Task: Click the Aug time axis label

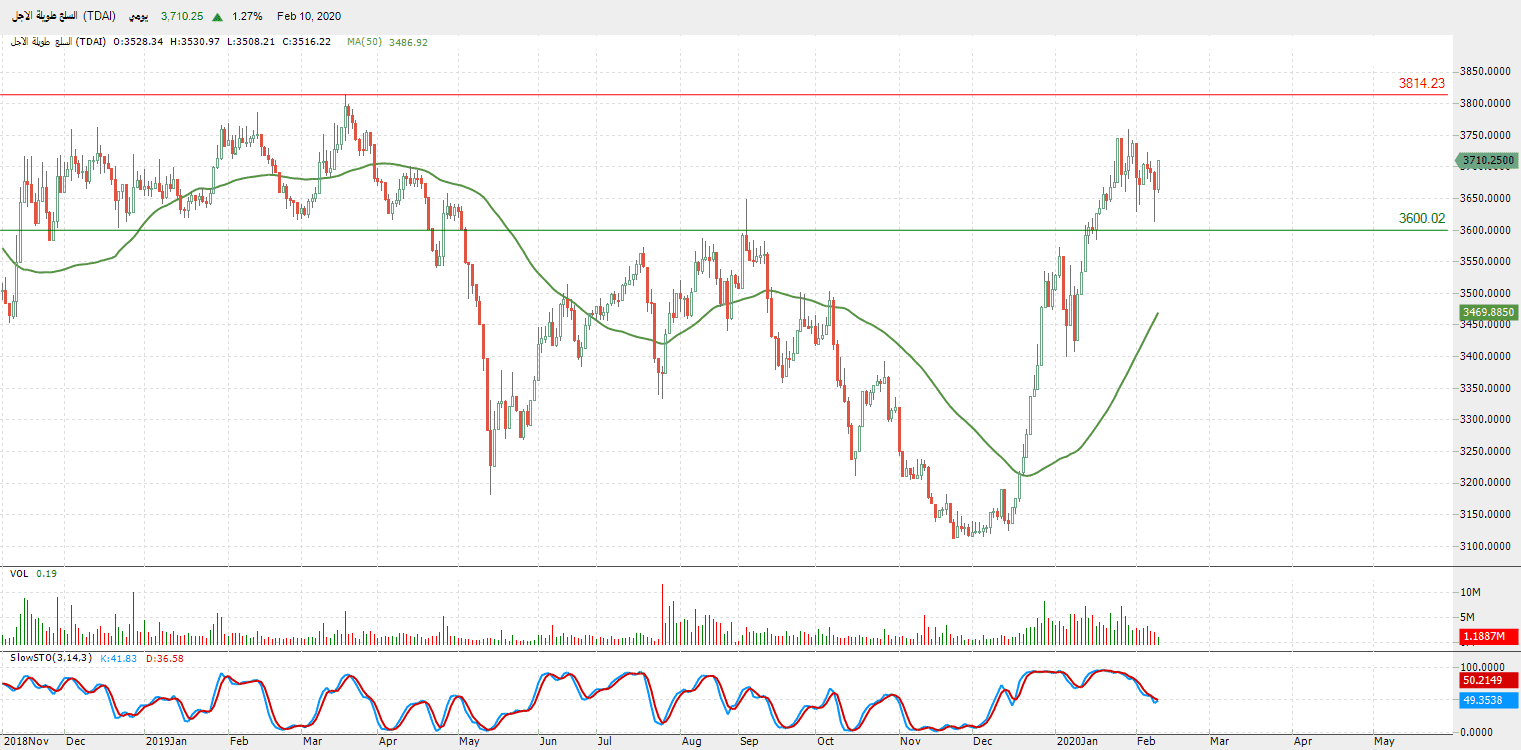Action: [690, 741]
